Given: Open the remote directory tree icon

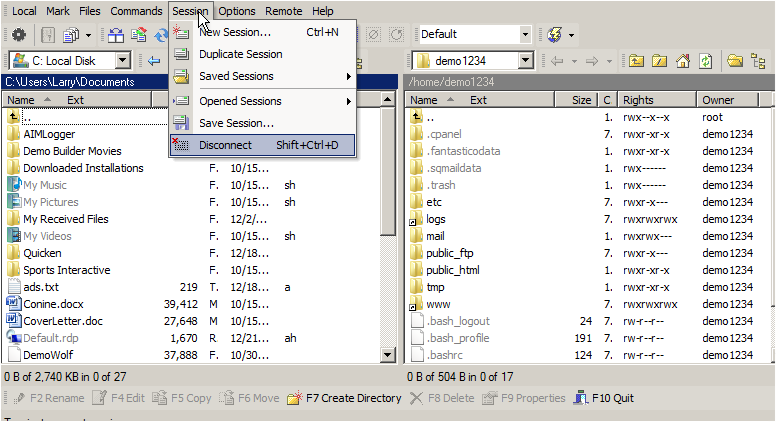Looking at the screenshot, I should (758, 61).
